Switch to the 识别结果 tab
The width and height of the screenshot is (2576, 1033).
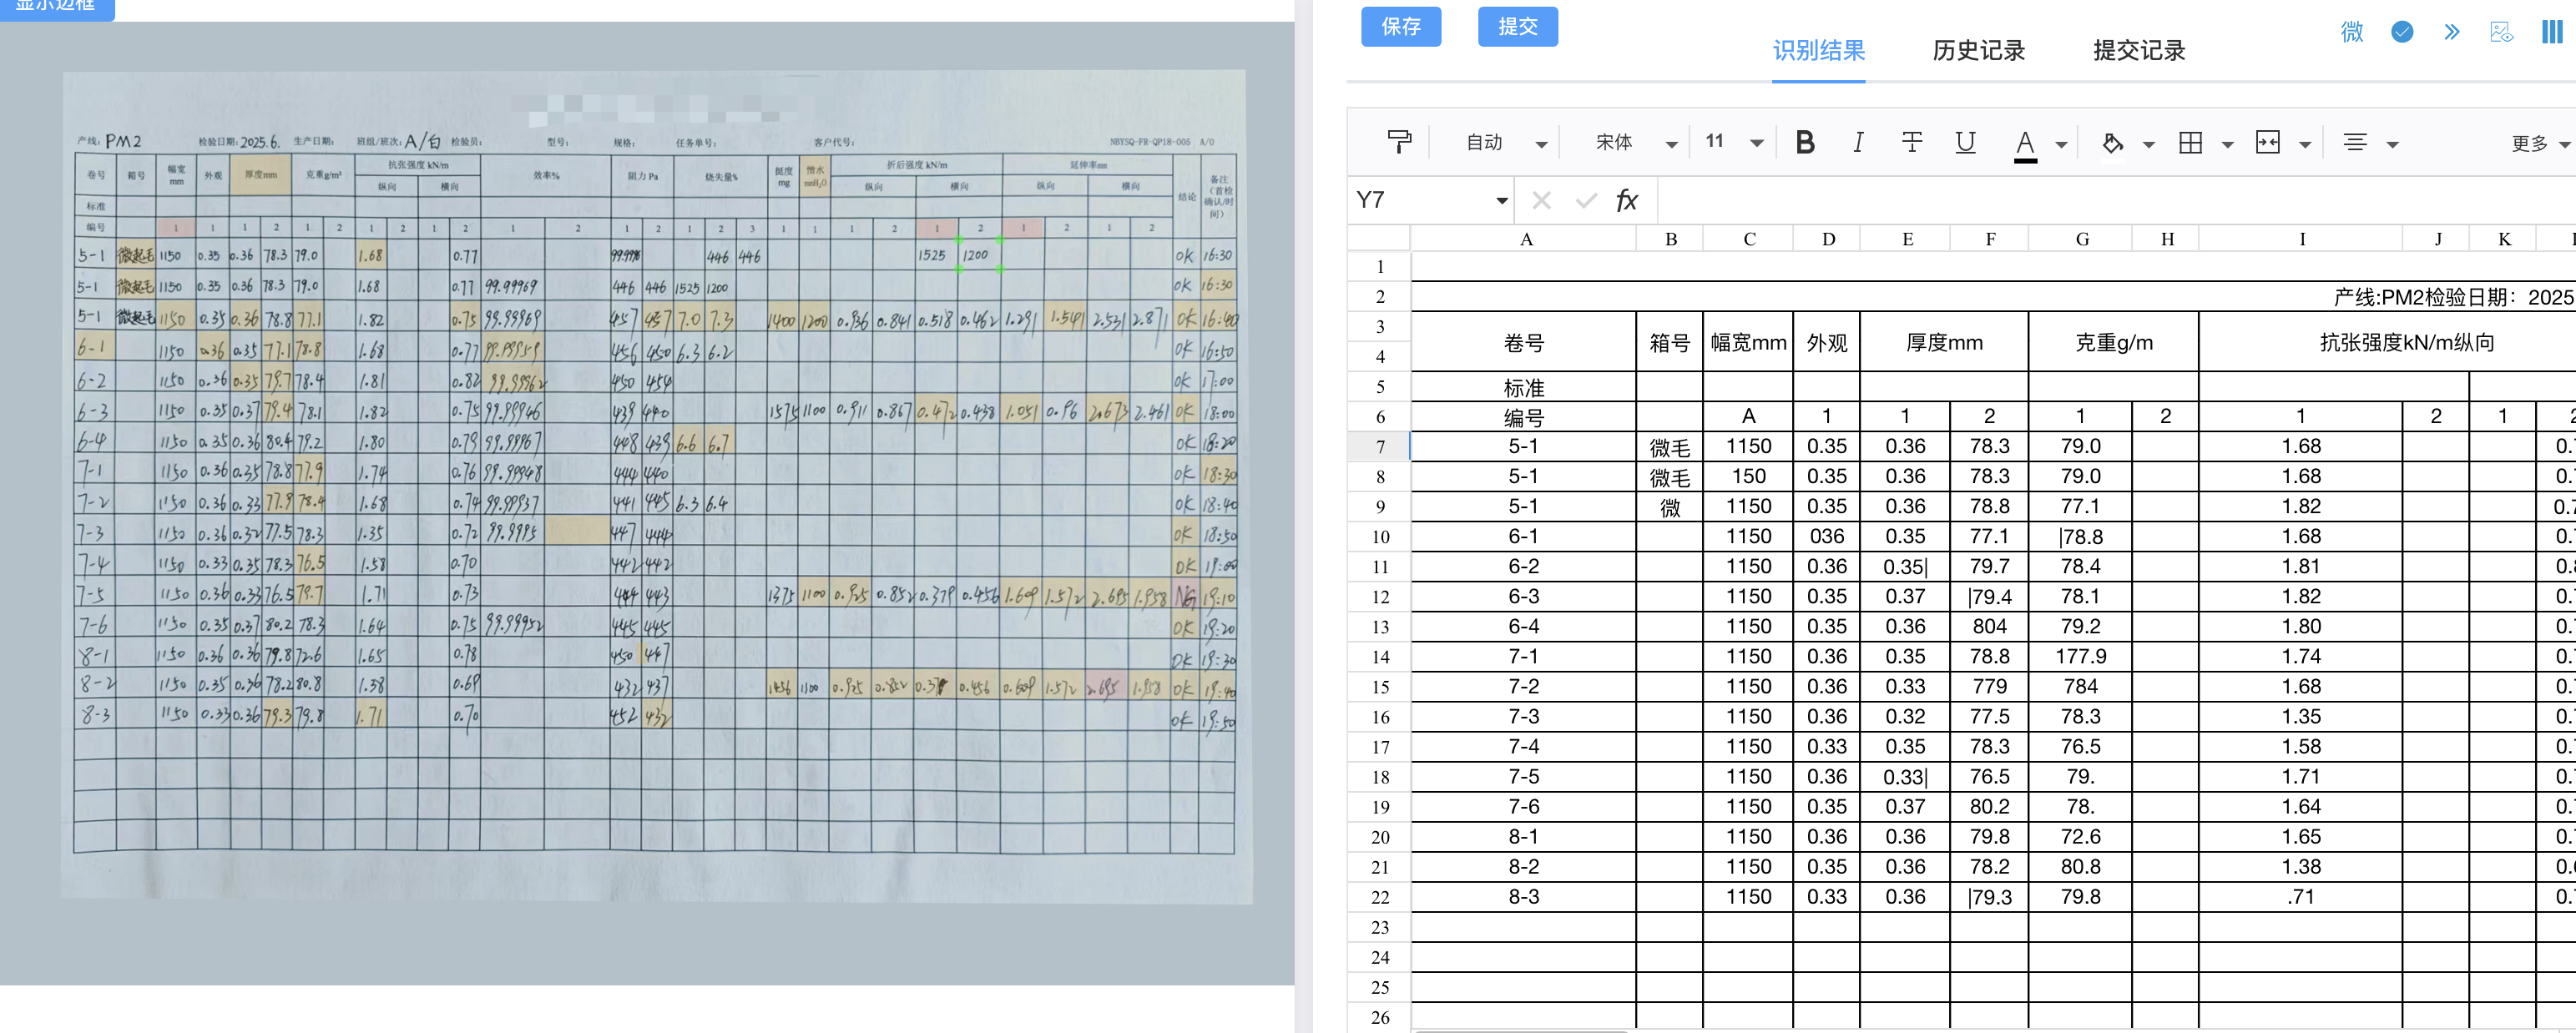pyautogui.click(x=1818, y=51)
